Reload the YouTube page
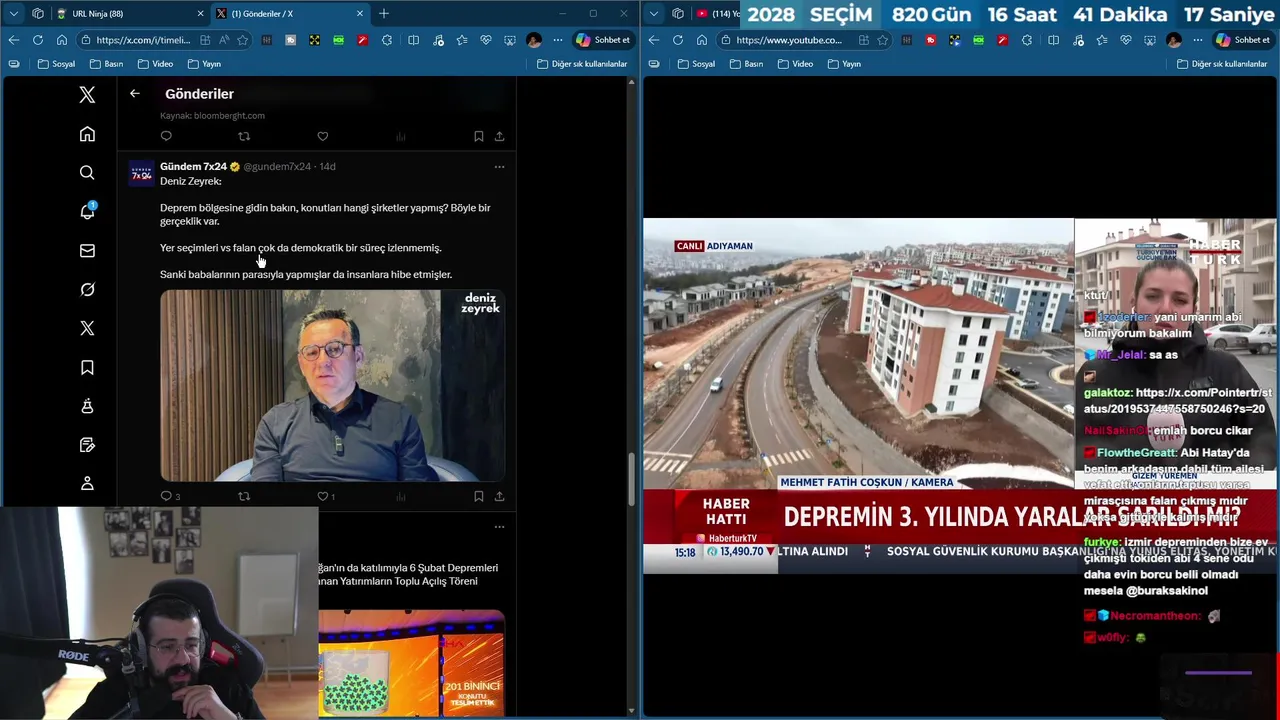1280x720 pixels. tap(677, 40)
